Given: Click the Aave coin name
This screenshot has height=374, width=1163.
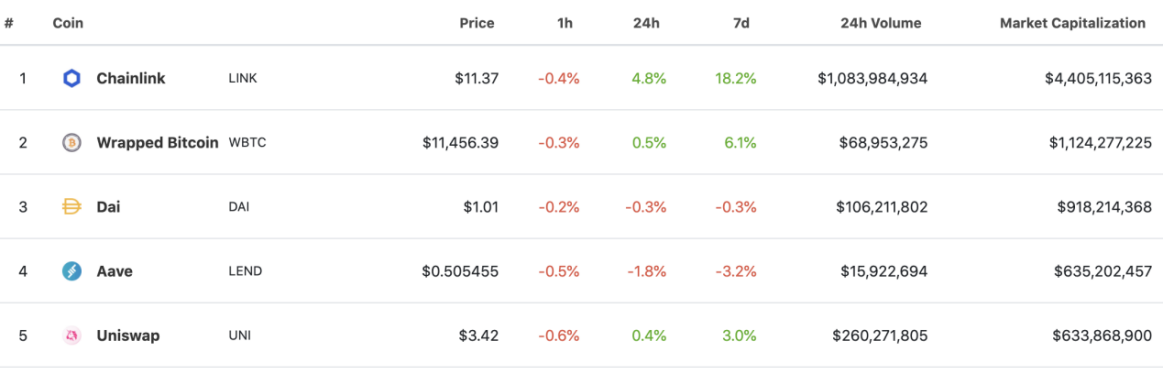Looking at the screenshot, I should (114, 272).
